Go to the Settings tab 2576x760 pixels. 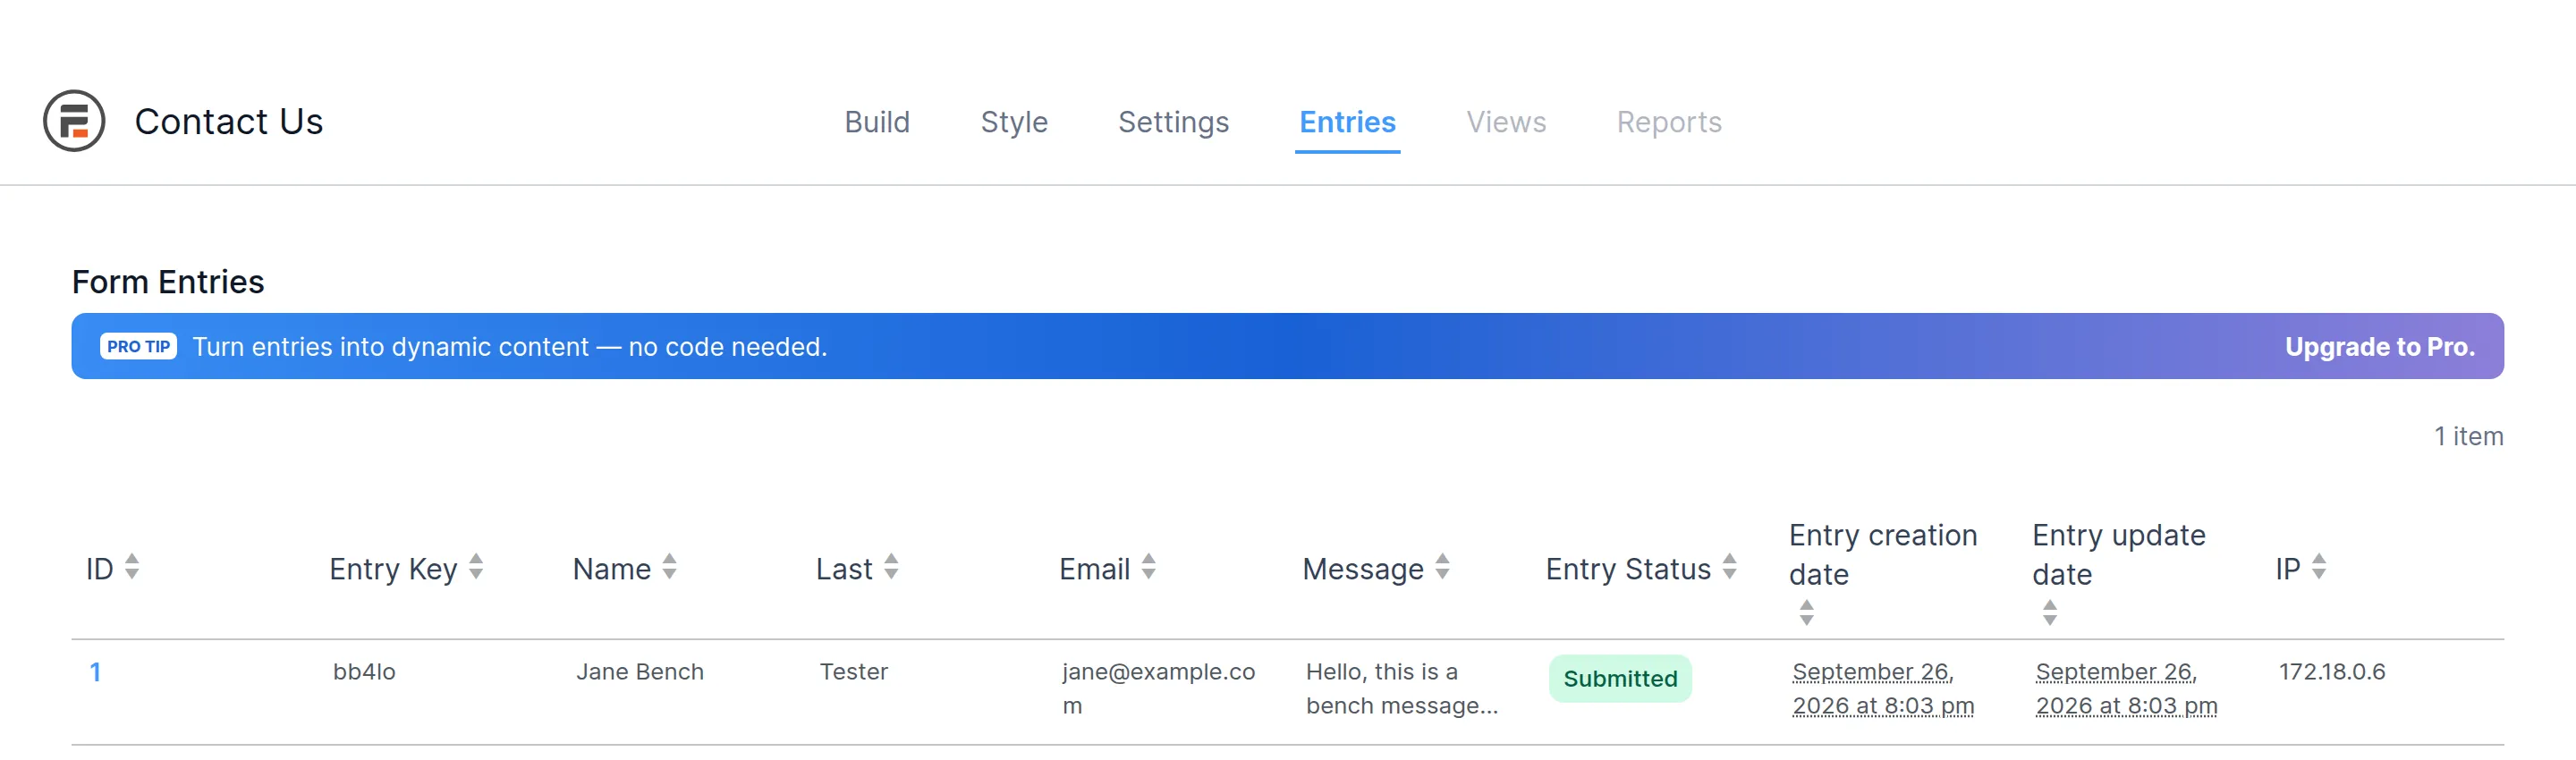(1173, 122)
